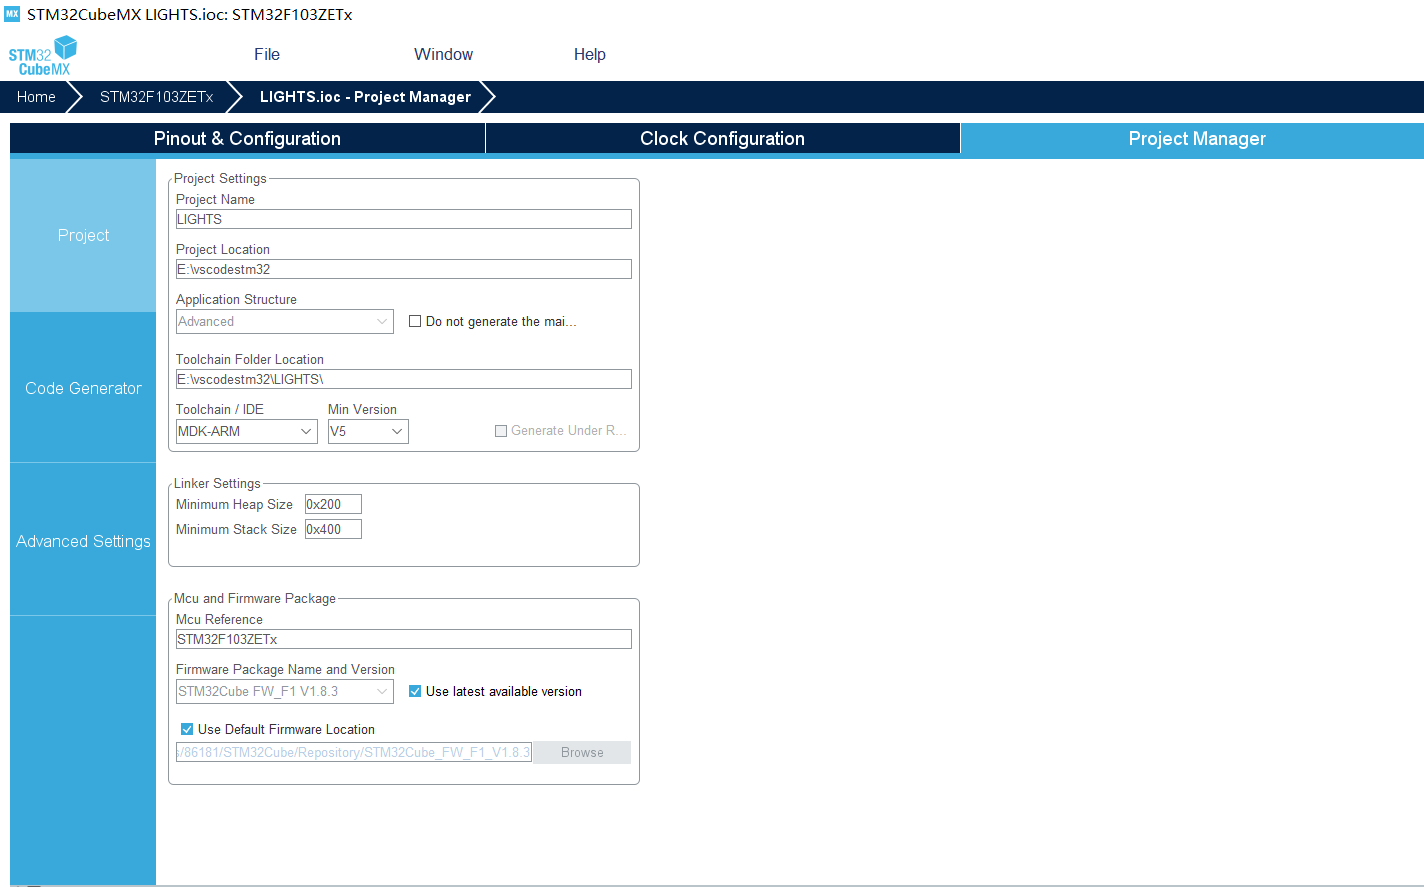Click the Browse button

(x=582, y=752)
